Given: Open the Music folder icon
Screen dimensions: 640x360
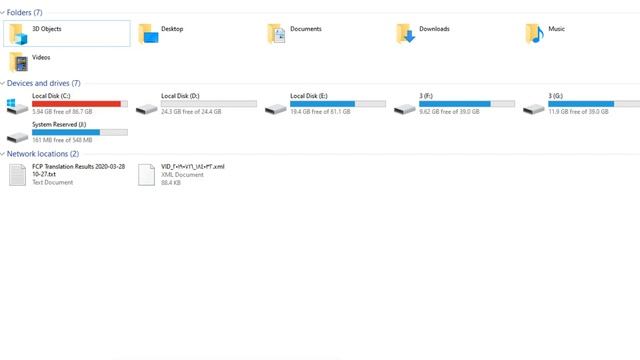Looking at the screenshot, I should coord(535,34).
